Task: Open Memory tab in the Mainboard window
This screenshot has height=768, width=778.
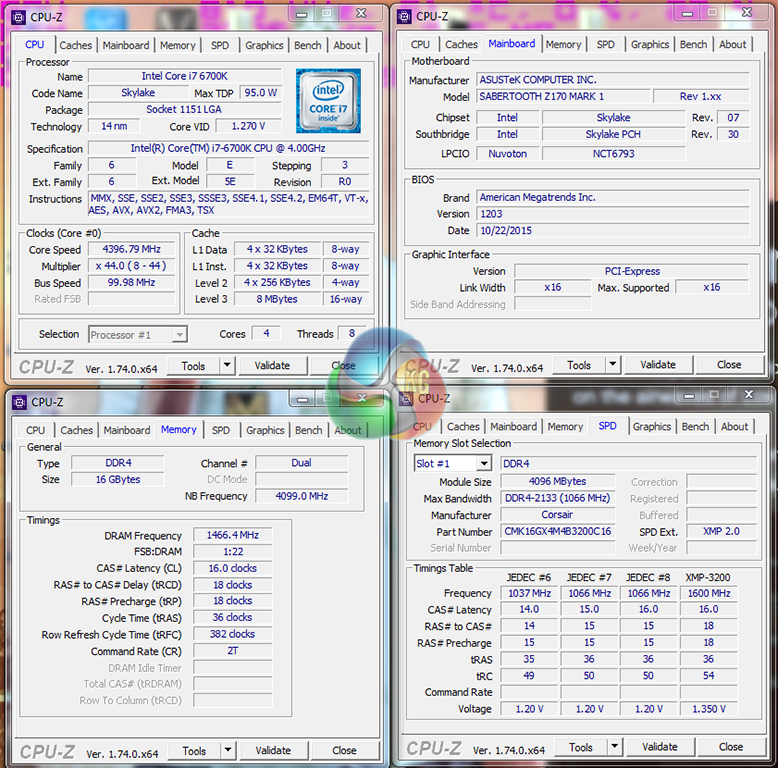Action: coord(563,44)
